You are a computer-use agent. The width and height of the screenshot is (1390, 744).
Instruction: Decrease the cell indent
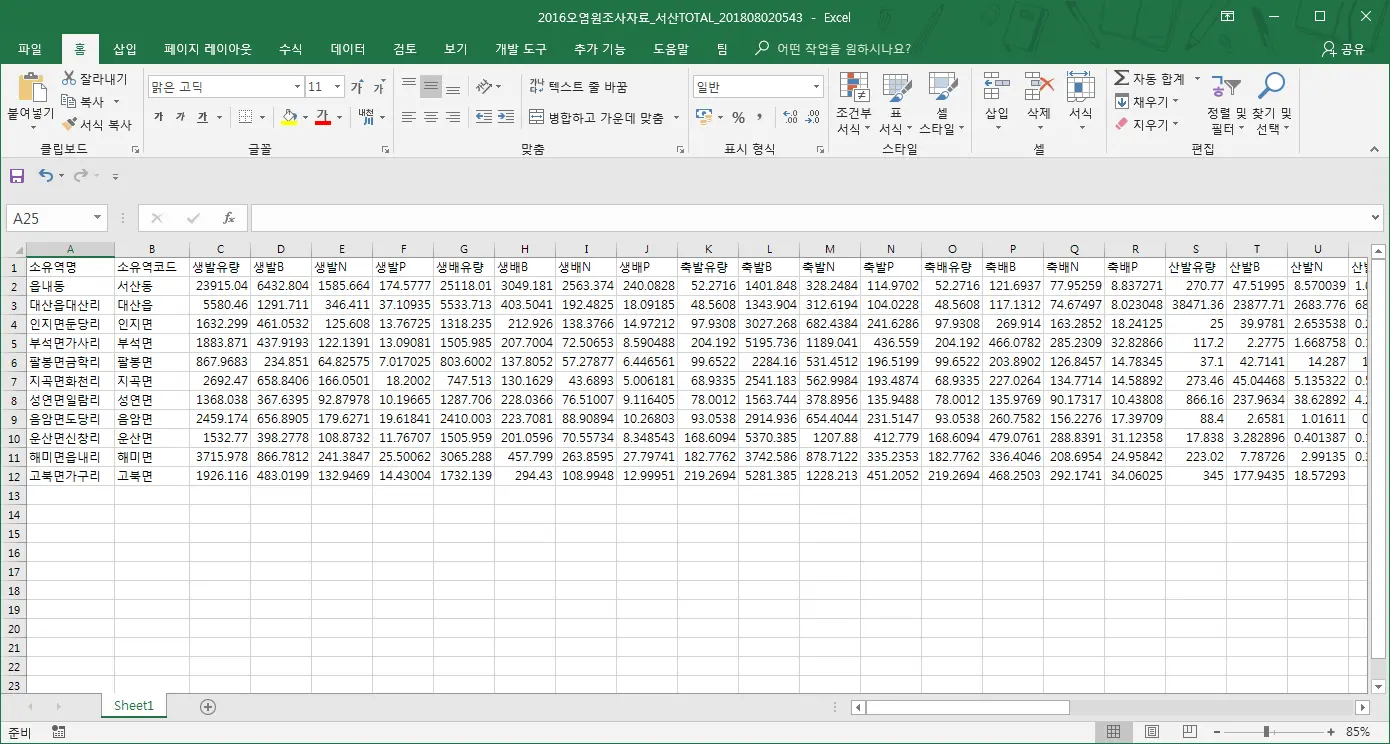pyautogui.click(x=484, y=117)
